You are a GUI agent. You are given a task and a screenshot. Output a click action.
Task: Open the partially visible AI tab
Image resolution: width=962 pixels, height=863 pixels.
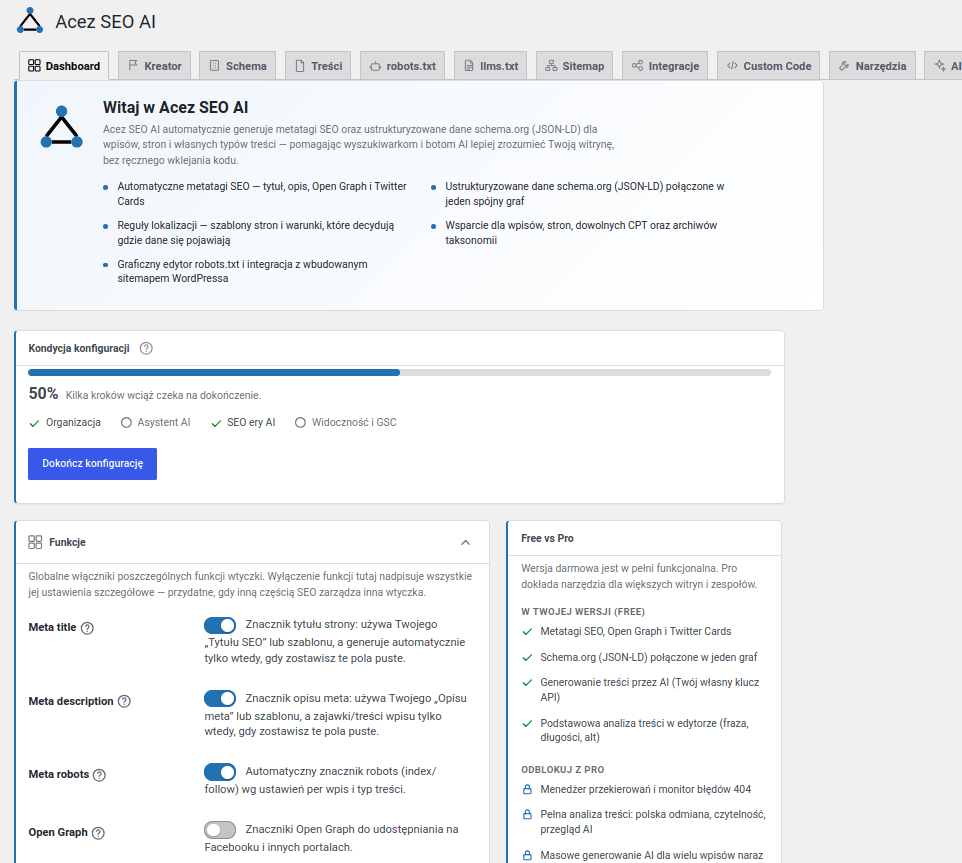click(x=944, y=66)
